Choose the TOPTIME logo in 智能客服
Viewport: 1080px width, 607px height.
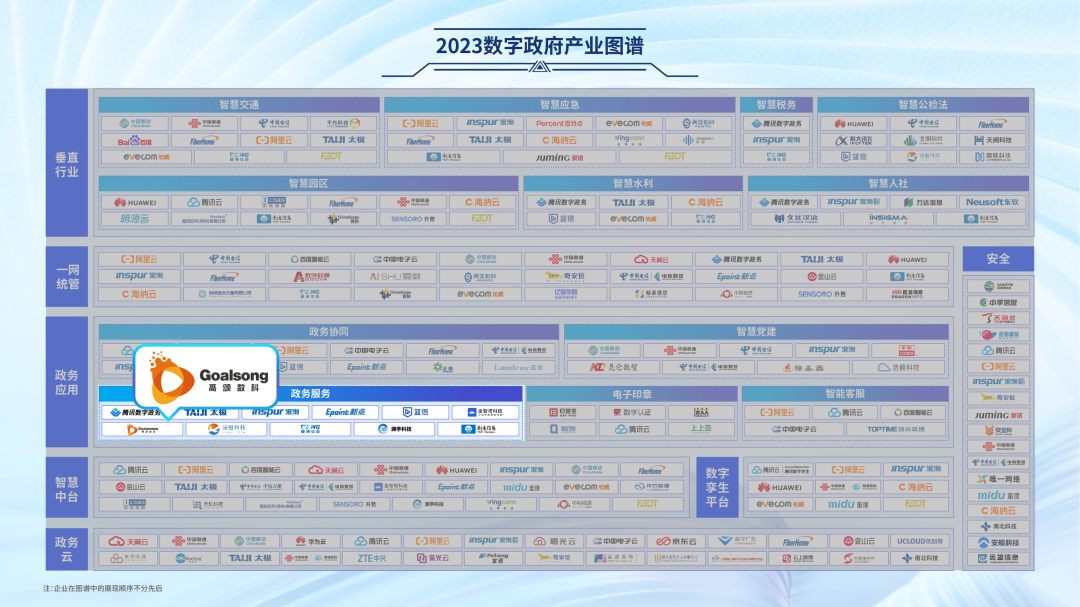[896, 429]
